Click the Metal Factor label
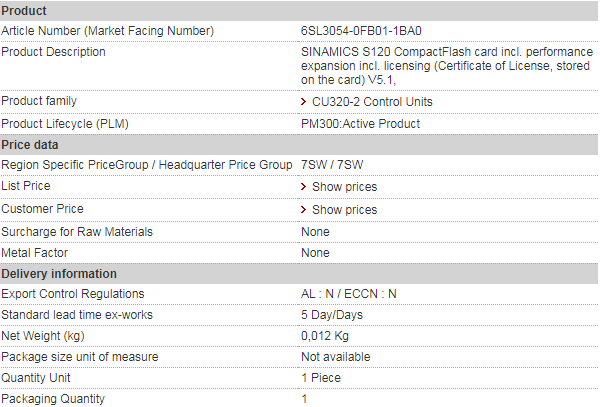This screenshot has height=407, width=600. [x=34, y=253]
